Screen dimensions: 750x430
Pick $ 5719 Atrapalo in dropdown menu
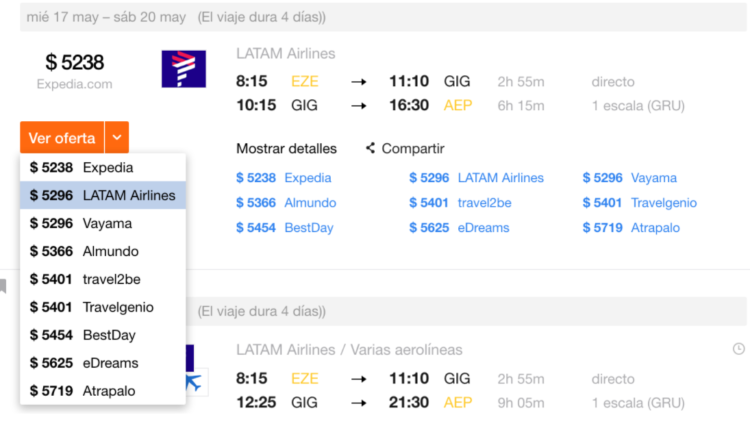[x=103, y=391]
